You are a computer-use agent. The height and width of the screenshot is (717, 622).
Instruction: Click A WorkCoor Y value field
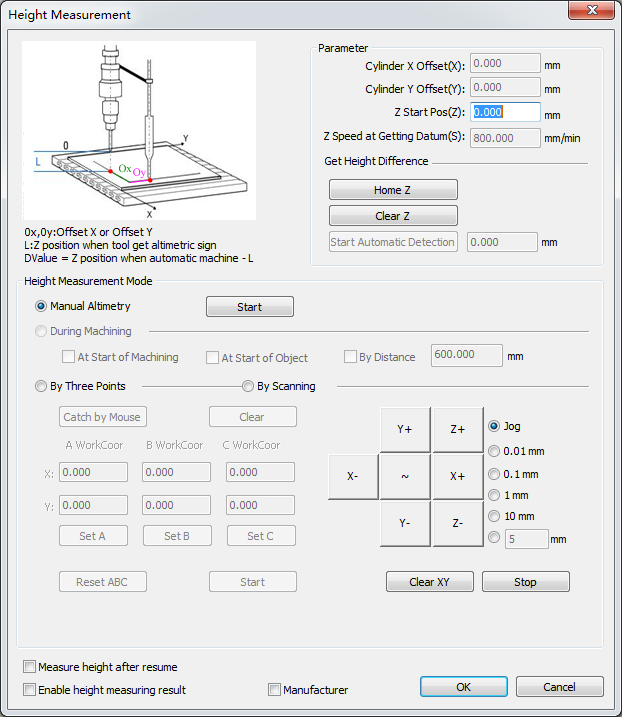(x=93, y=505)
